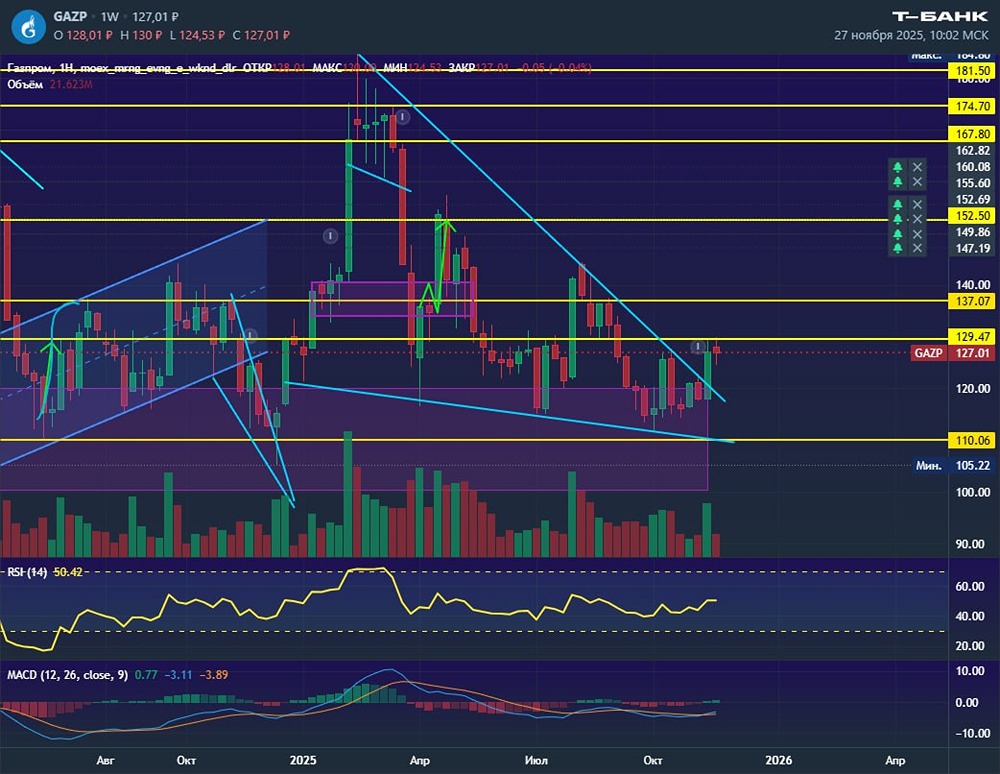The width and height of the screenshot is (1000, 774).
Task: Click the 167.80 yellow price label
Action: click(x=973, y=134)
